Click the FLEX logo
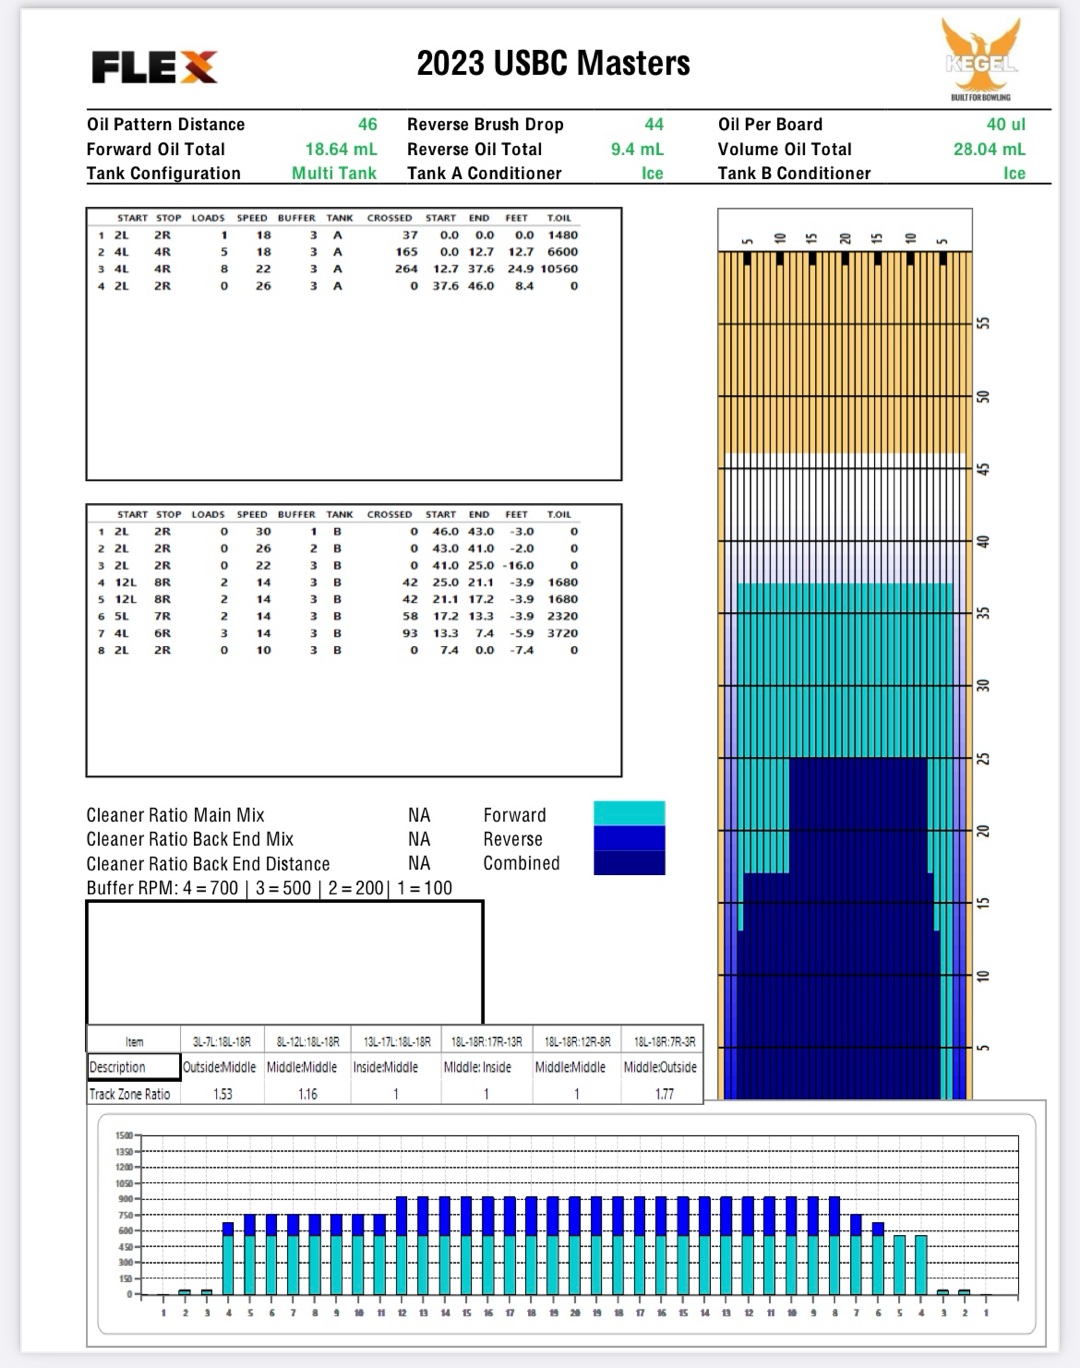 154,67
